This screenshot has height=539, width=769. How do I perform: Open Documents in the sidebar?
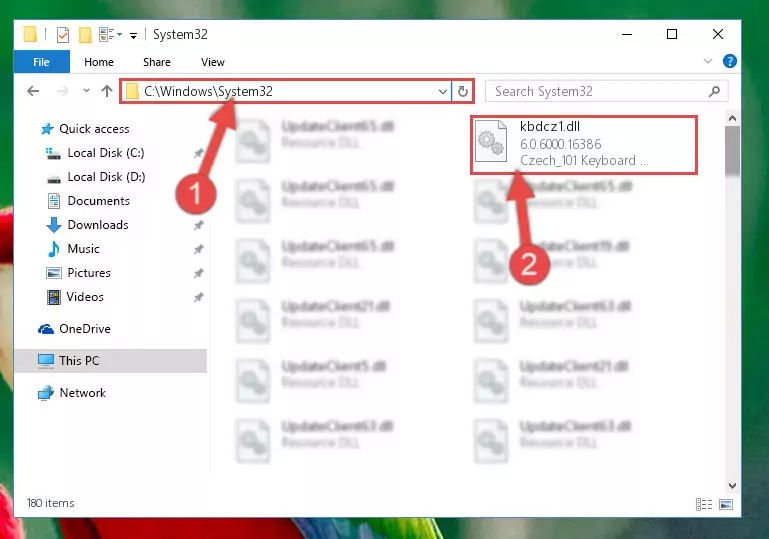pos(99,201)
